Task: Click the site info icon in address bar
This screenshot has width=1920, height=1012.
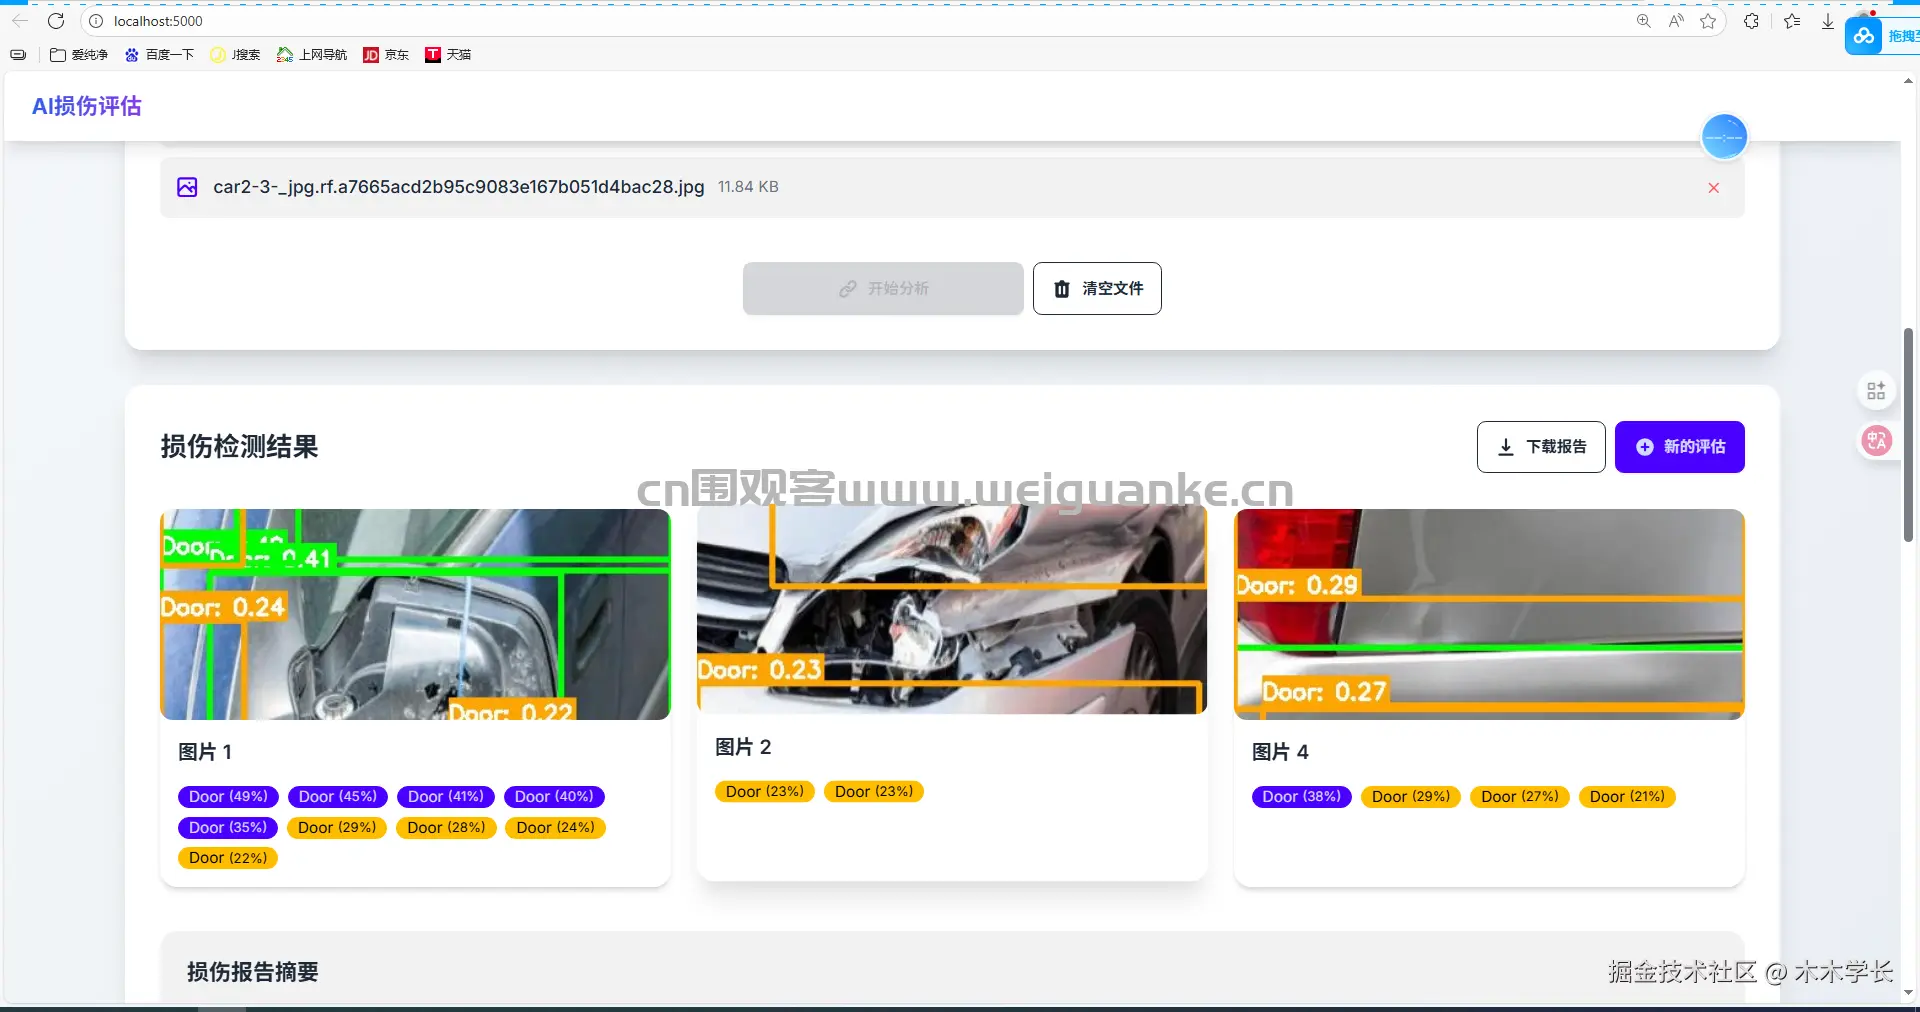Action: pos(96,21)
